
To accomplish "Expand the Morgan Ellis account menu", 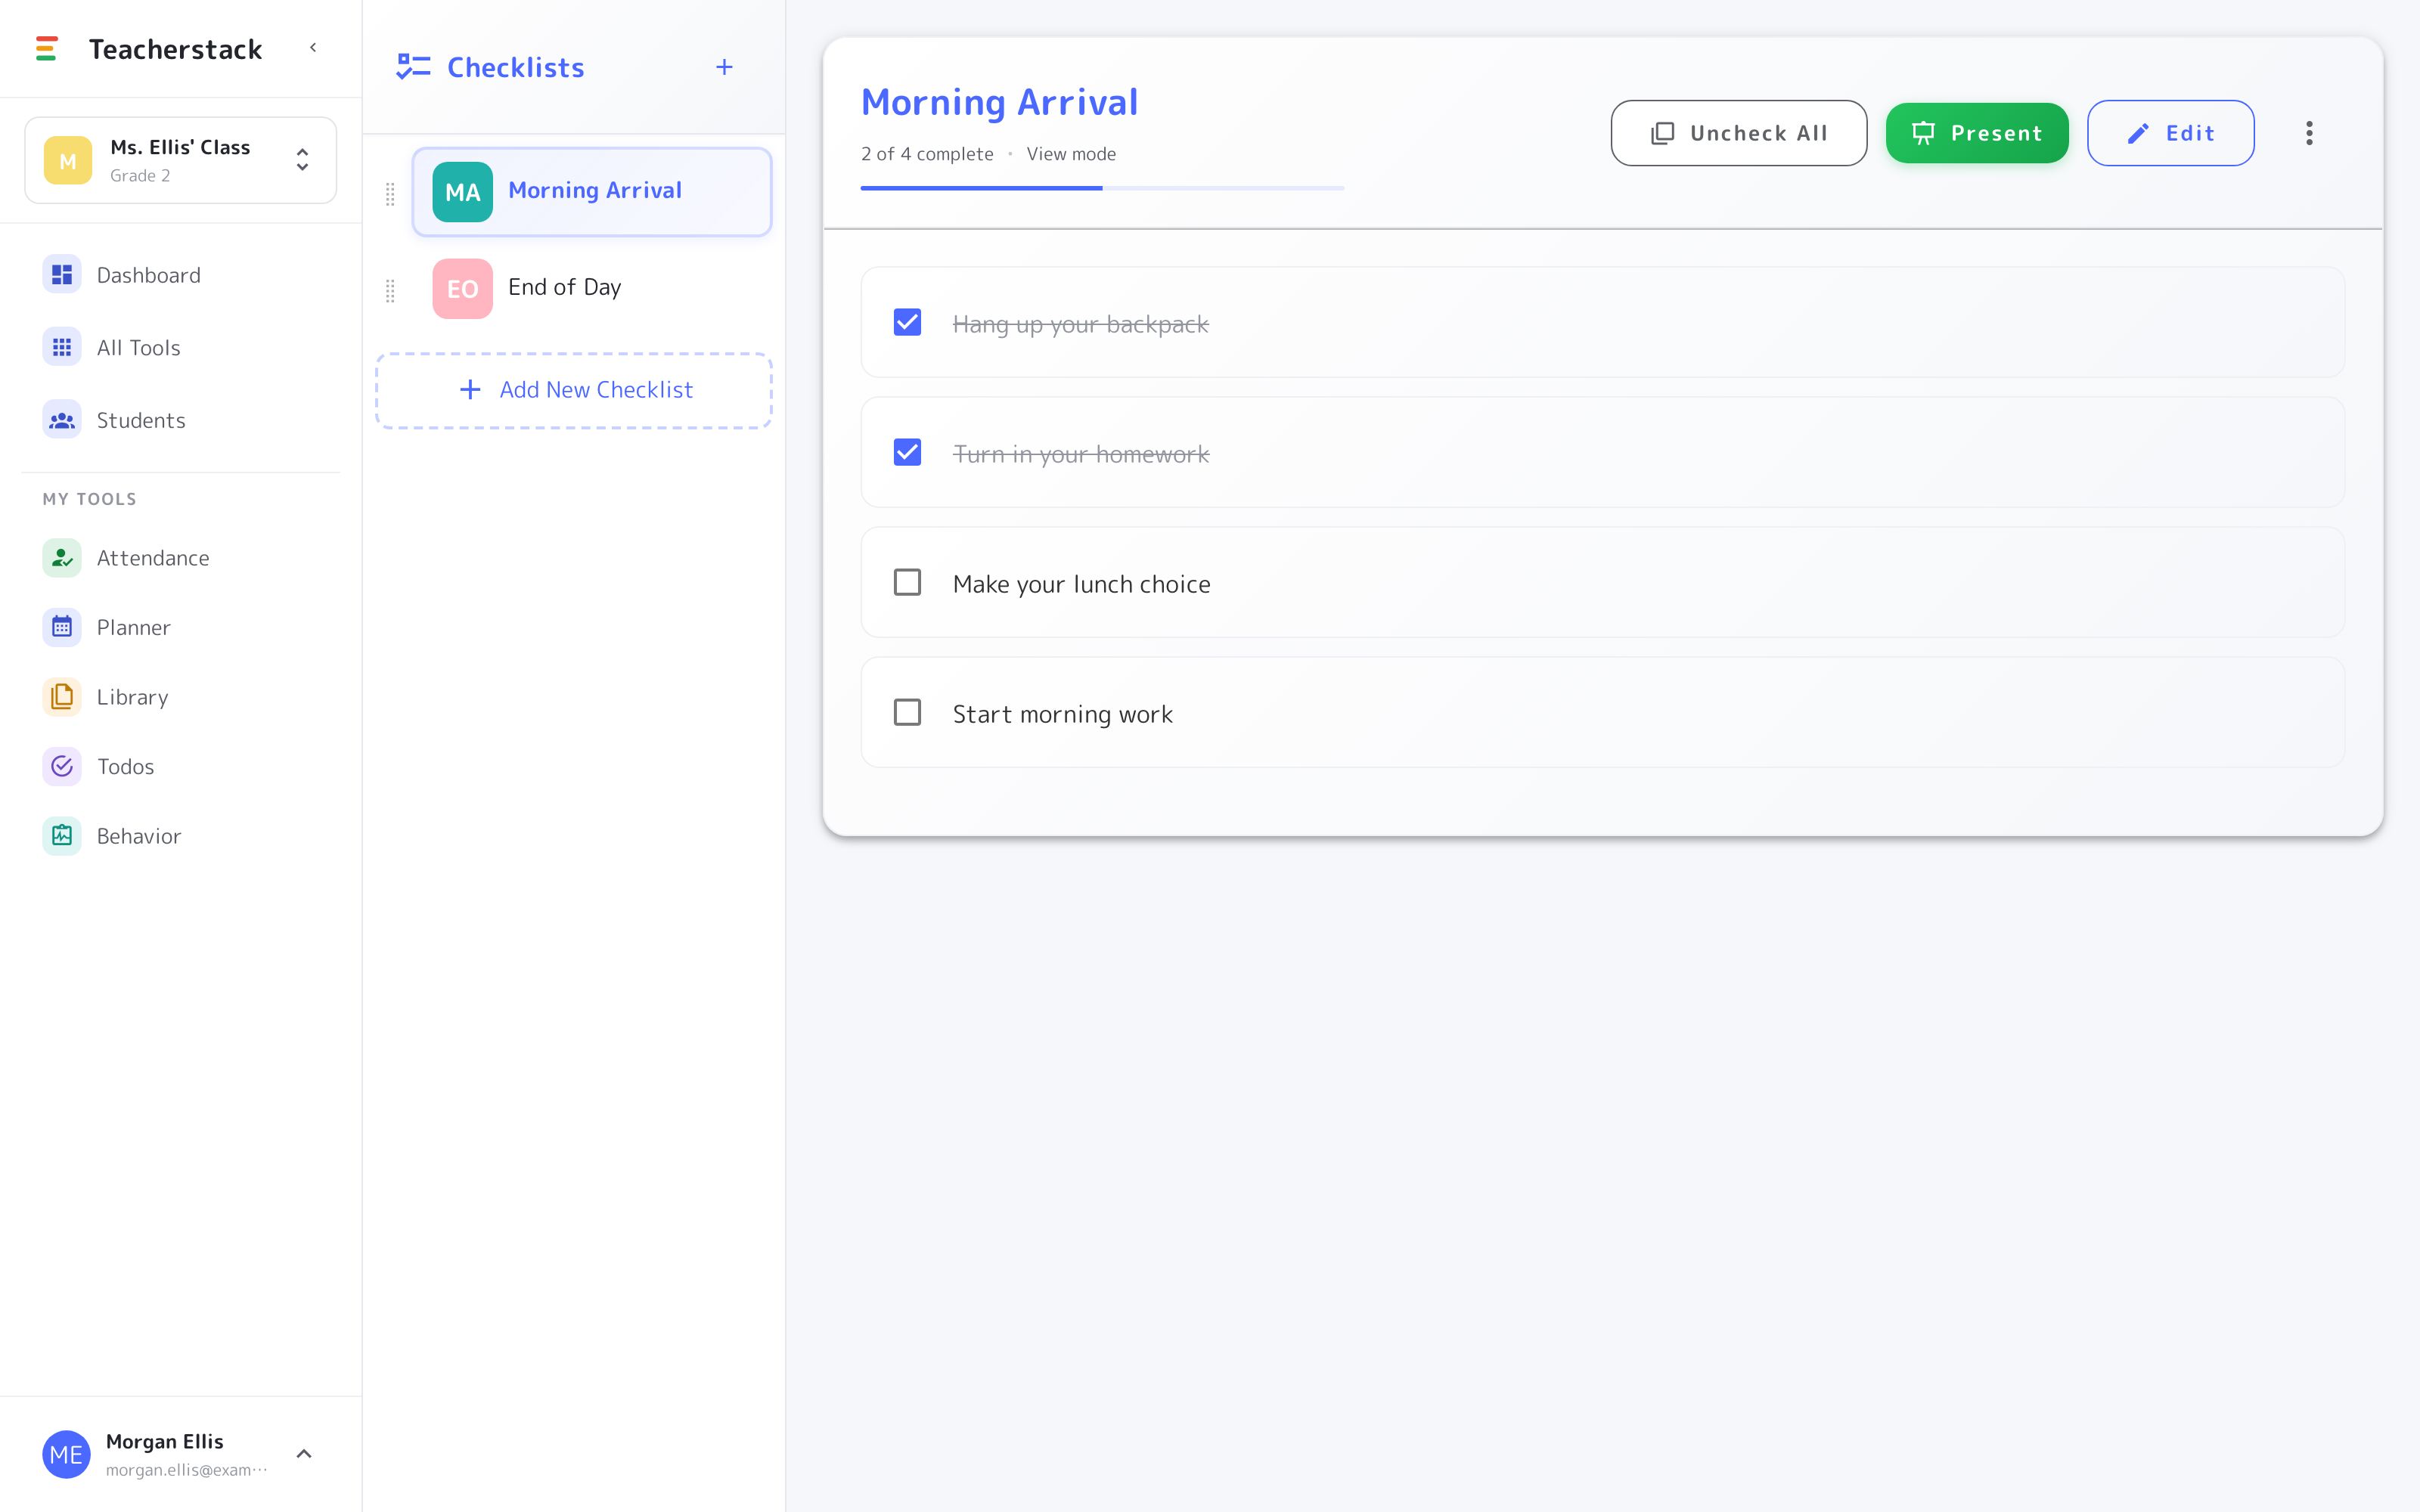I will point(304,1454).
